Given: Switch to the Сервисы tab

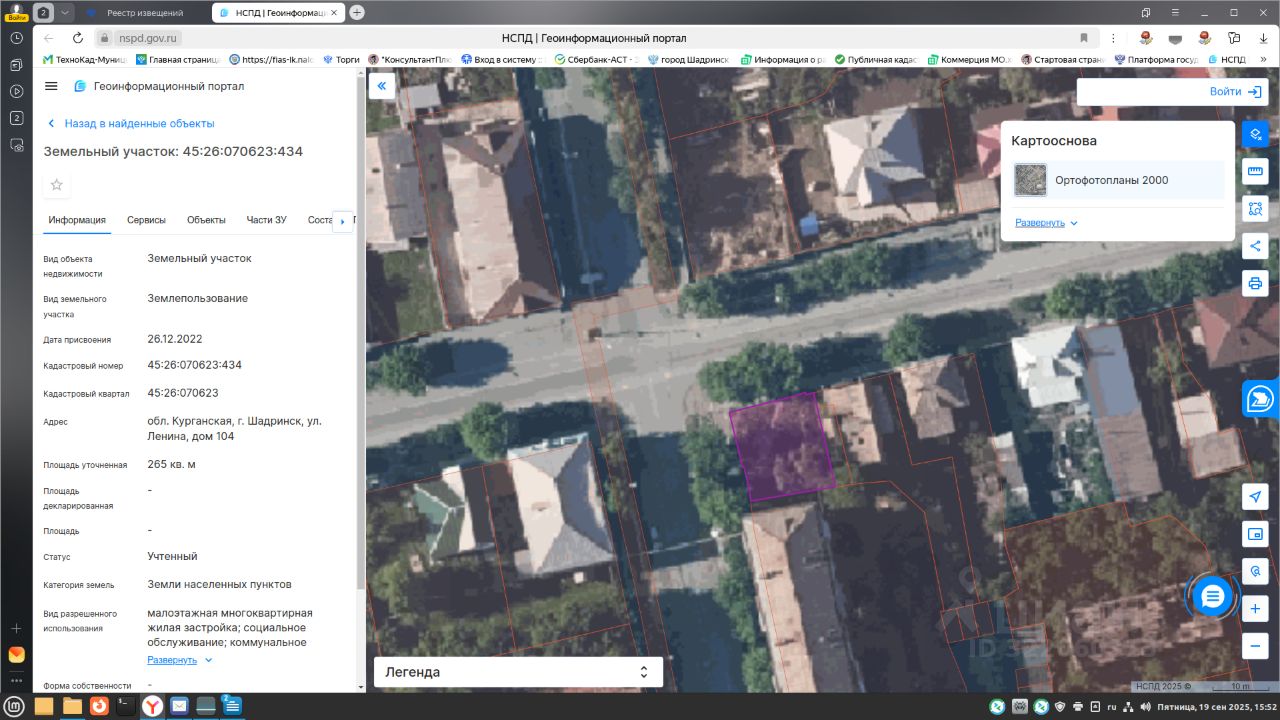Looking at the screenshot, I should (x=146, y=220).
